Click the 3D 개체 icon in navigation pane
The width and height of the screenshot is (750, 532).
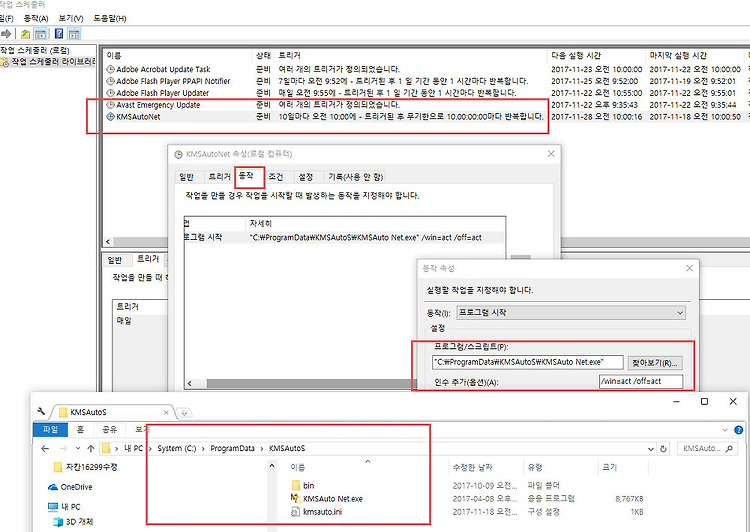(x=58, y=521)
